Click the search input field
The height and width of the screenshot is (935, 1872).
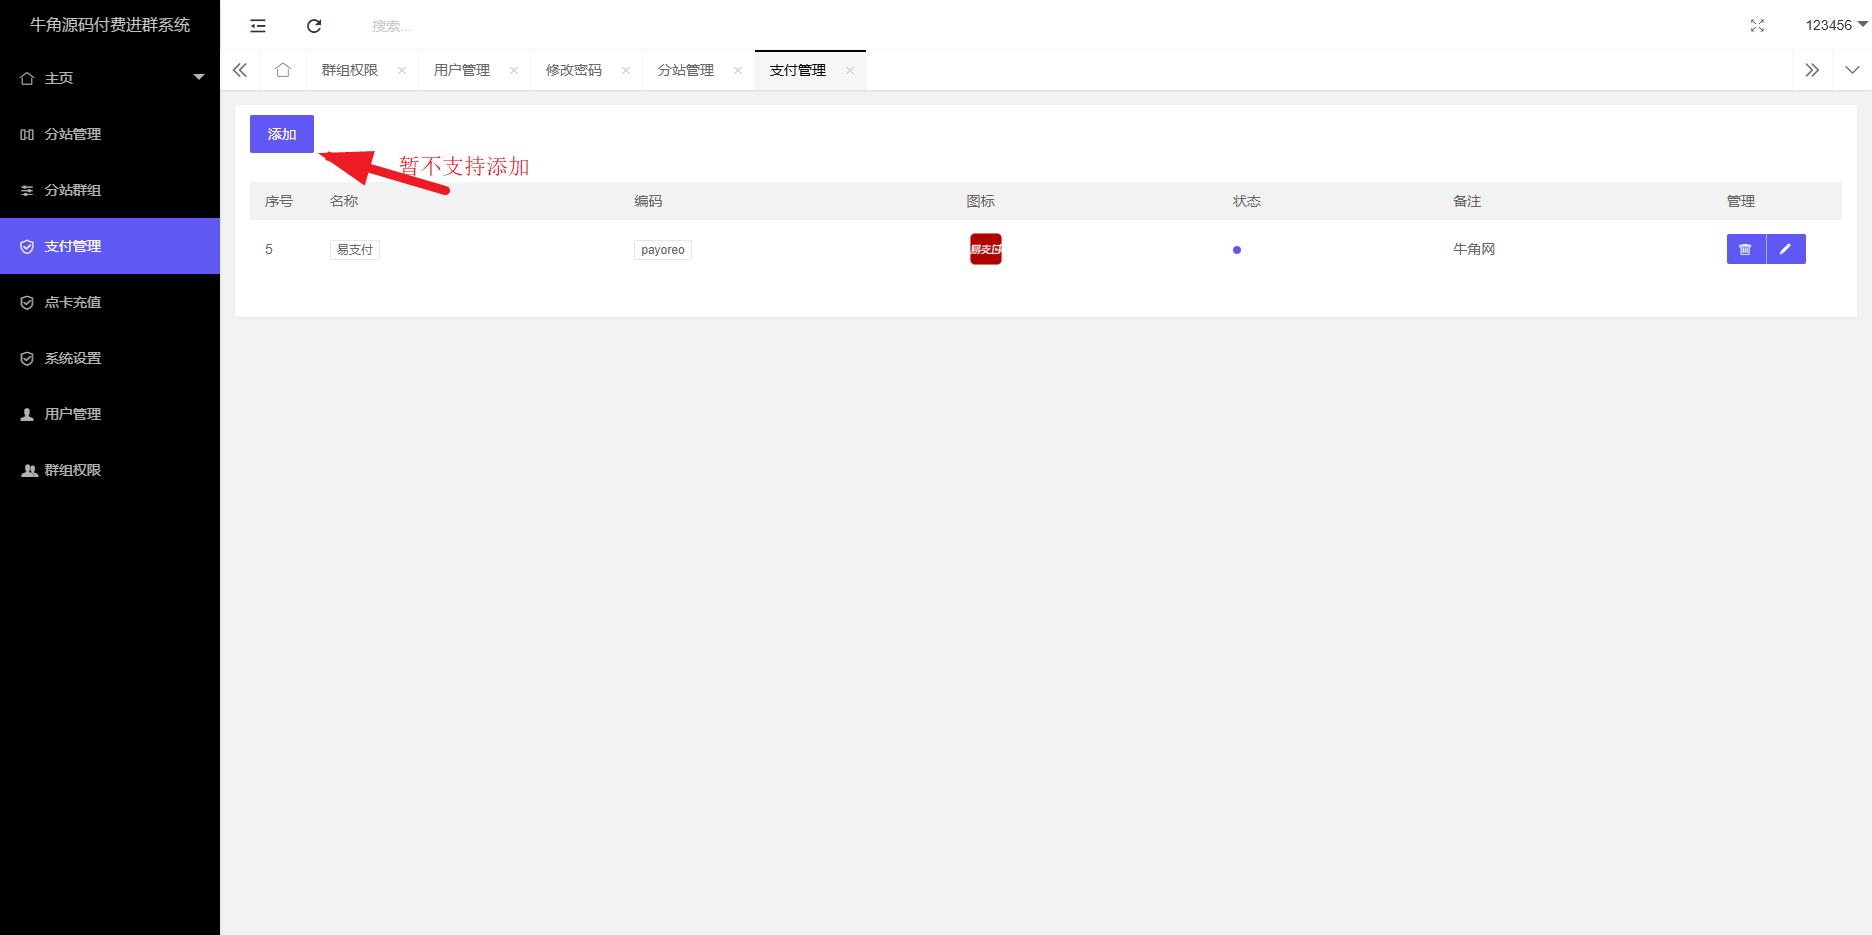pos(500,26)
